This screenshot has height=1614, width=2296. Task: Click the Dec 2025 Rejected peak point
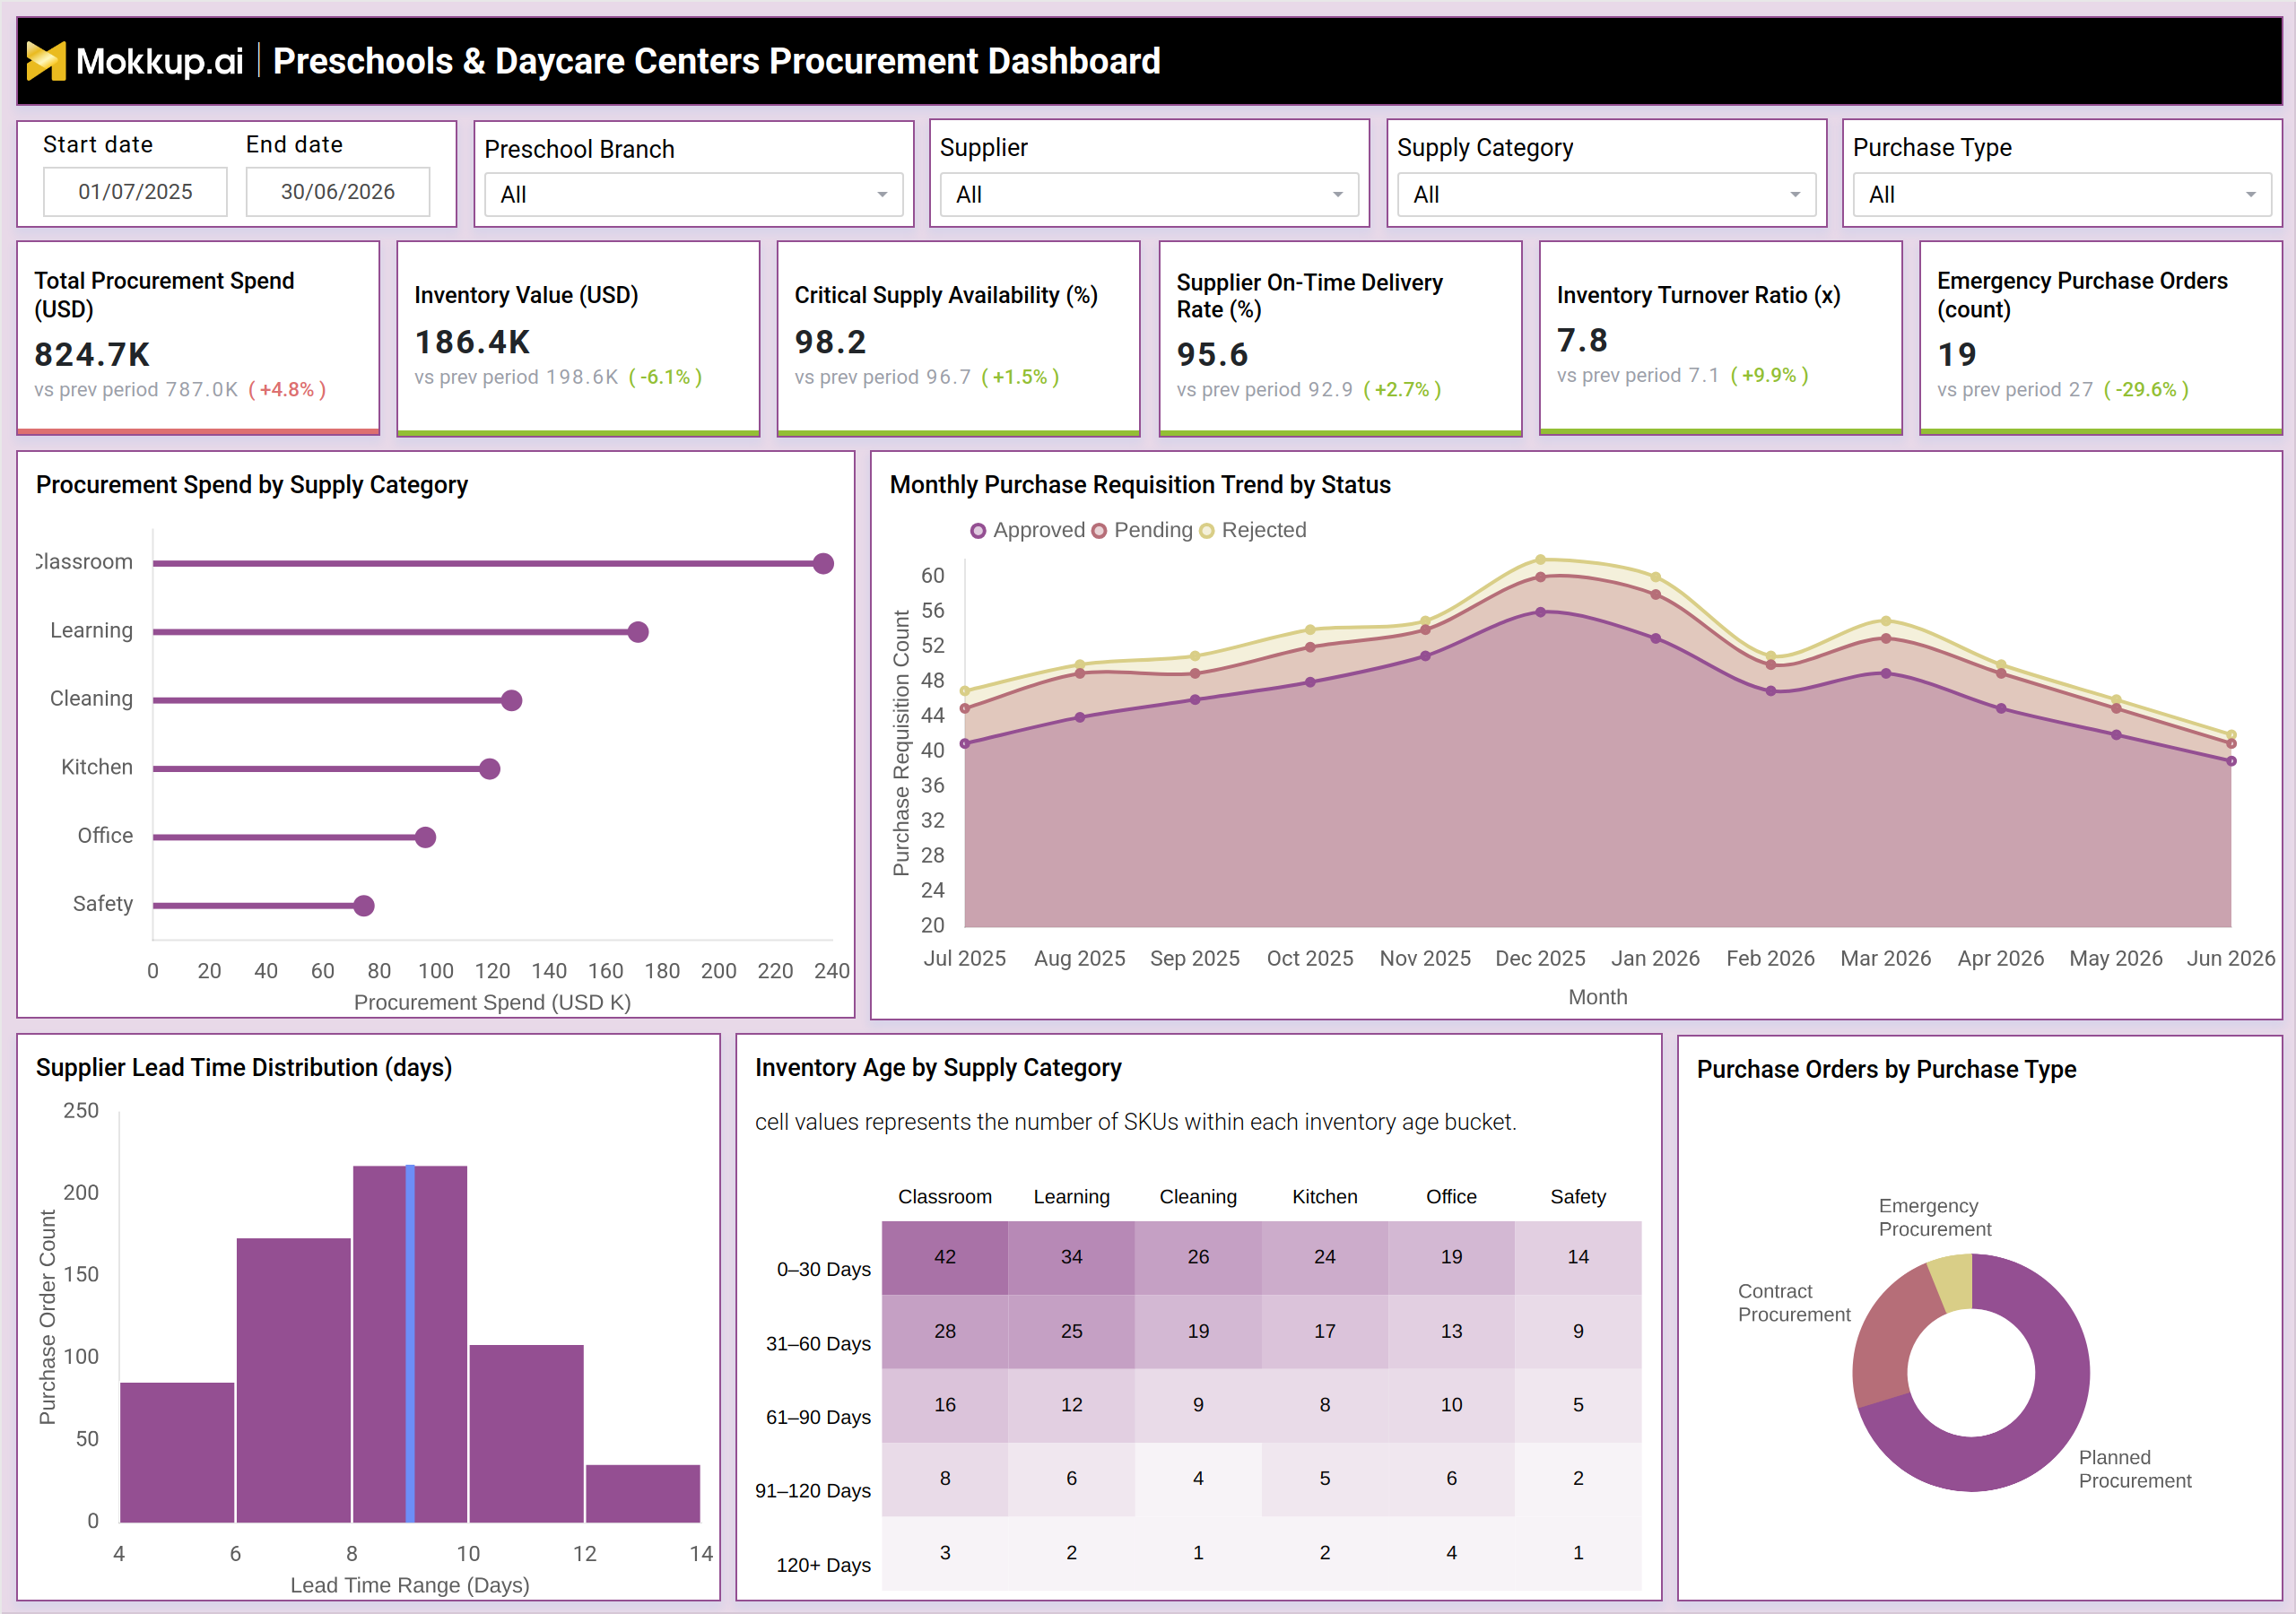(x=1540, y=560)
